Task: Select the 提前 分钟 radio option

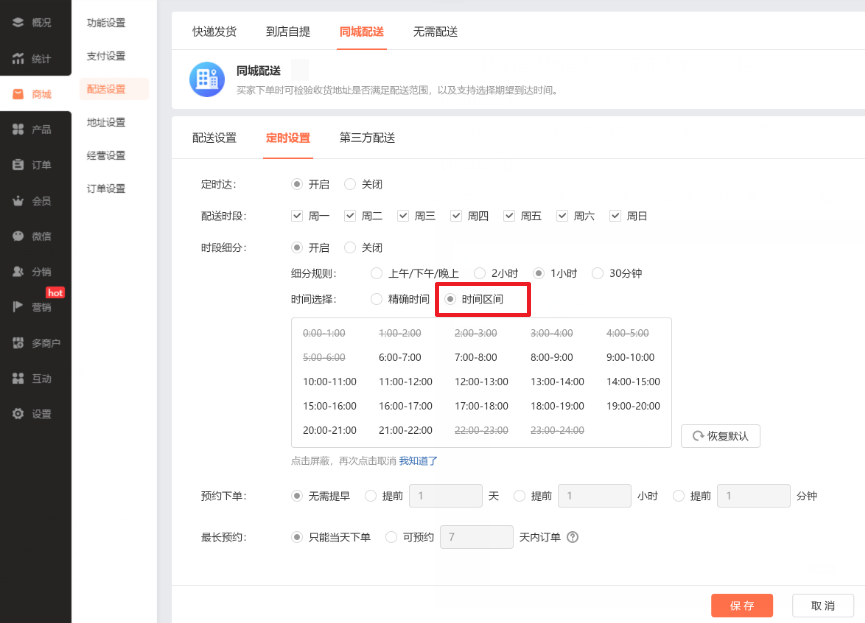Action: coord(679,496)
